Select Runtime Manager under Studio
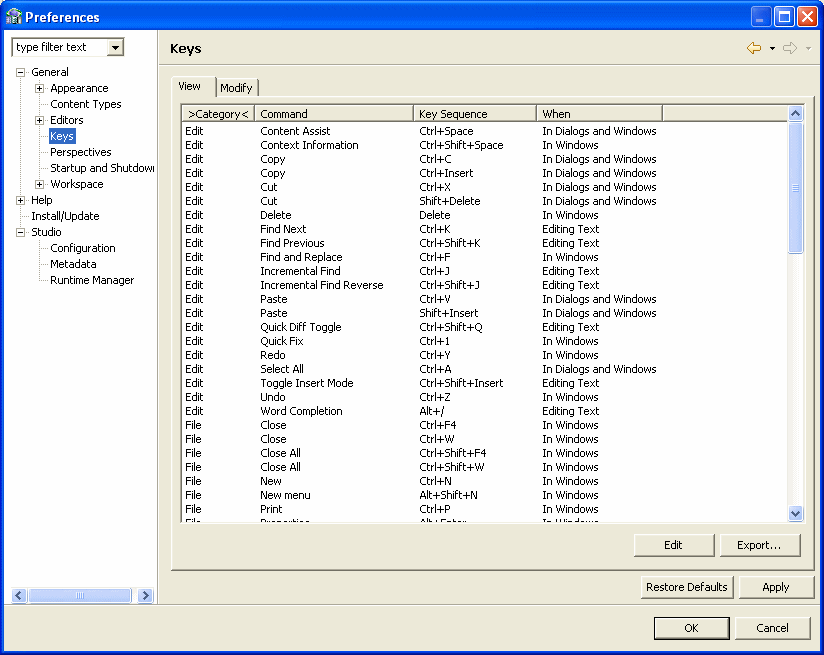Viewport: 824px width, 655px height. [92, 280]
